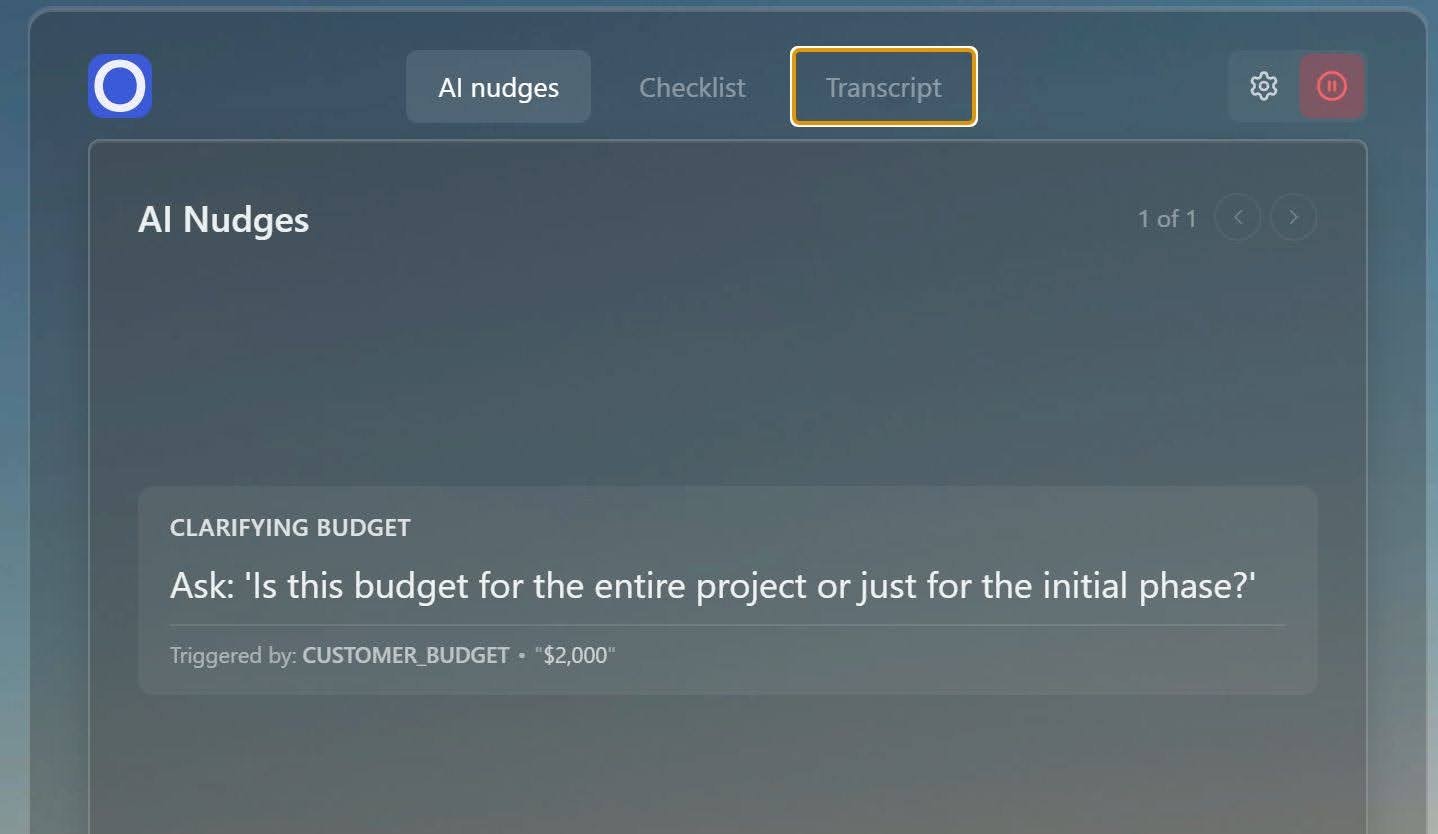This screenshot has width=1438, height=834.
Task: Click the suggested budget clarifying question
Action: click(712, 586)
